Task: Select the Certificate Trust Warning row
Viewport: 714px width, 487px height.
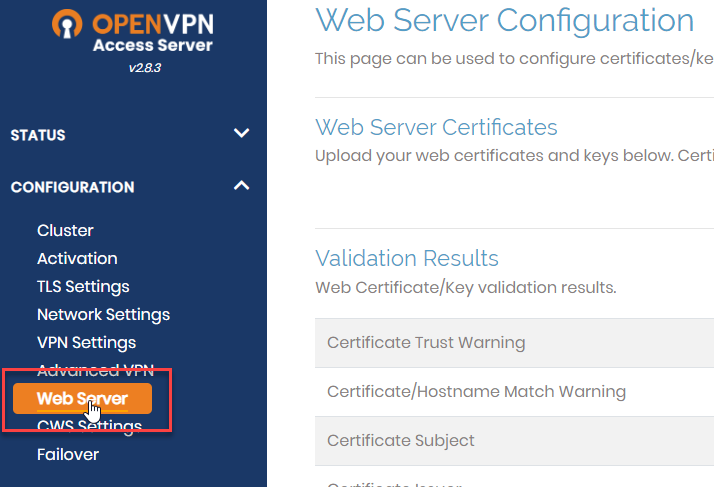Action: pyautogui.click(x=514, y=343)
